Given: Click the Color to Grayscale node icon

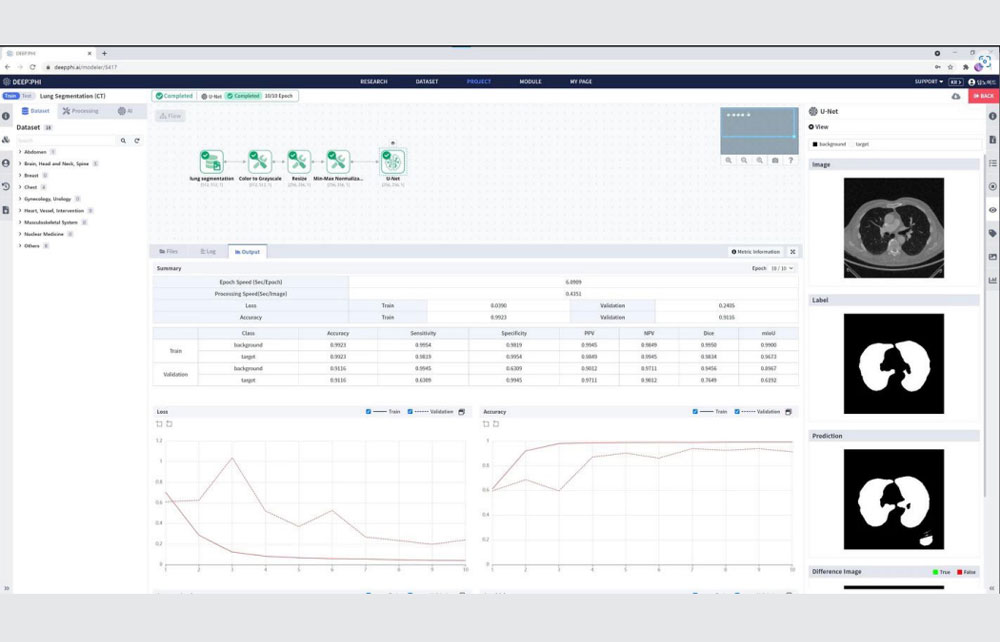Looking at the screenshot, I should click(260, 161).
